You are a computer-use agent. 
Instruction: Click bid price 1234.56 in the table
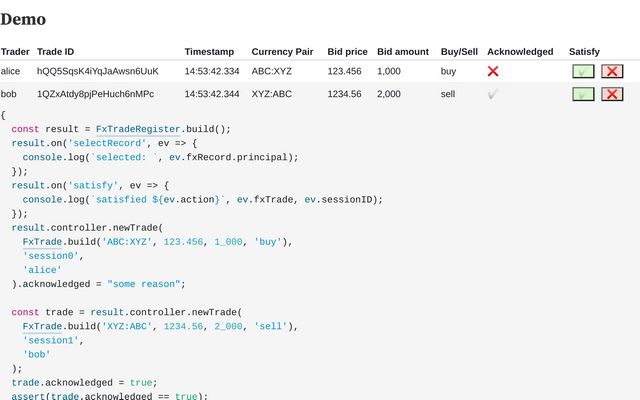click(344, 94)
